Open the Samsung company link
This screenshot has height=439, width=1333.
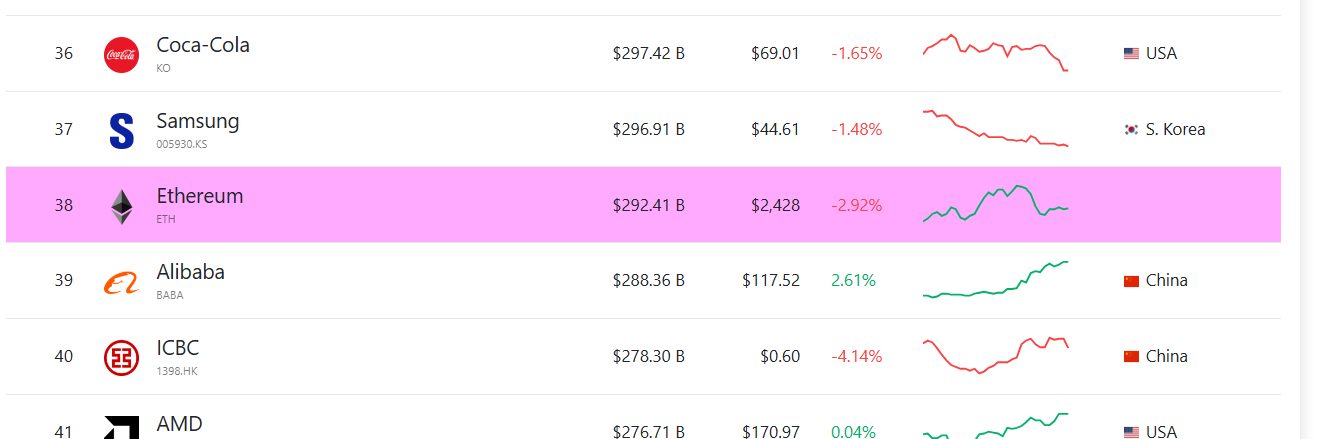point(198,121)
